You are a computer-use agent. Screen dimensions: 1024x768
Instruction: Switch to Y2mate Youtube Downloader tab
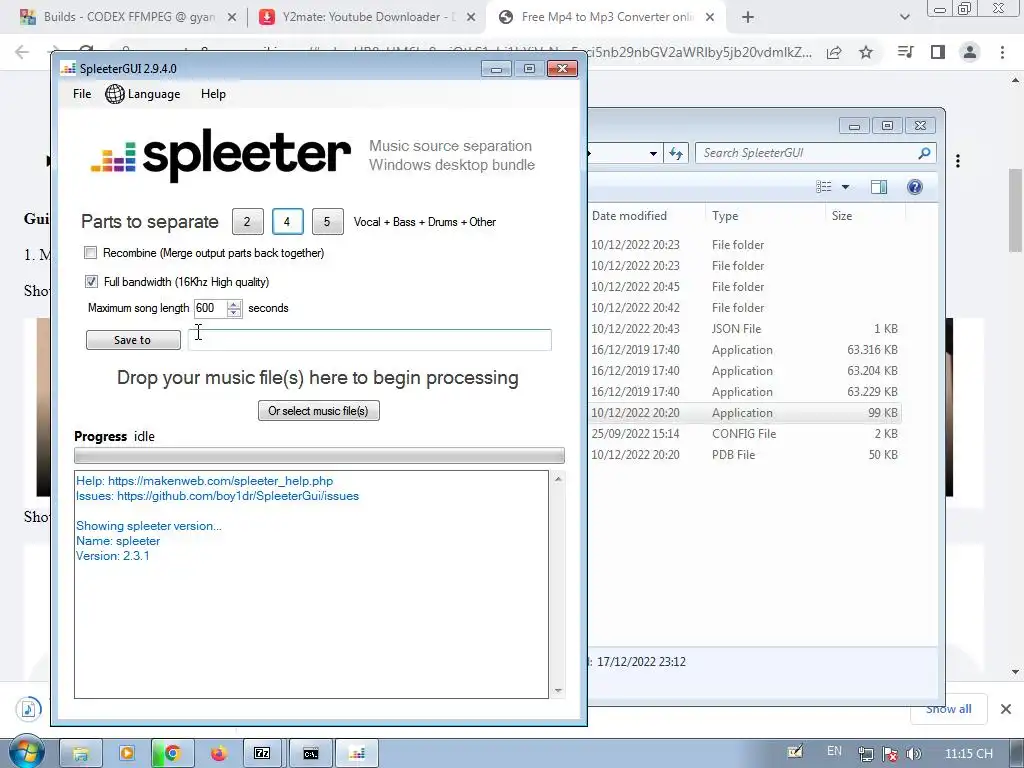tap(368, 17)
